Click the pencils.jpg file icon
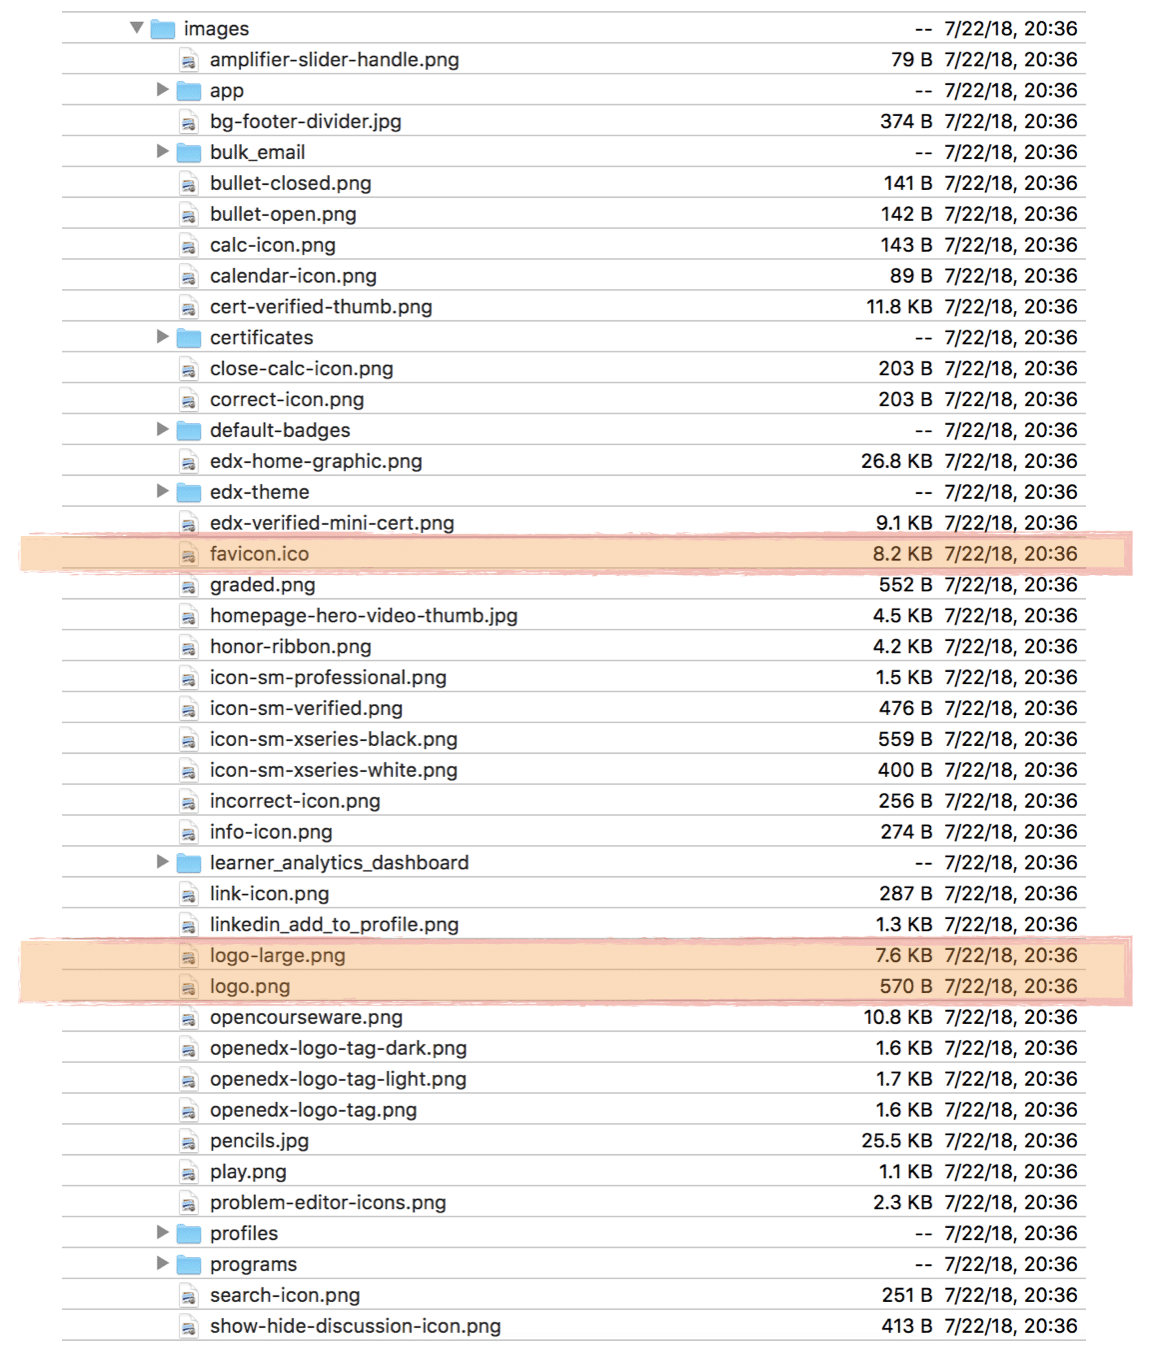This screenshot has height=1370, width=1150. (189, 1141)
